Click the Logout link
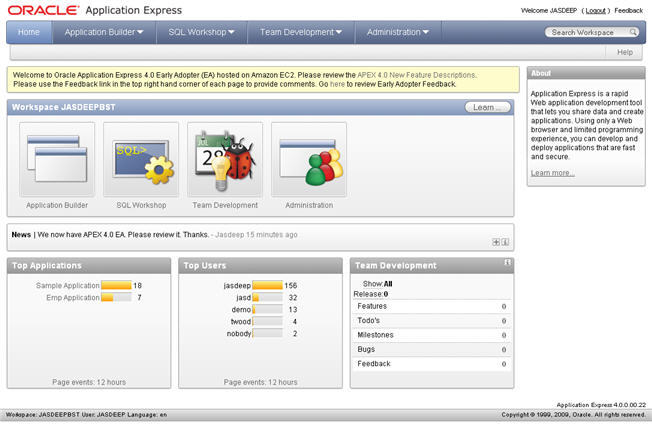Screen dimensions: 652x427 (x=595, y=10)
